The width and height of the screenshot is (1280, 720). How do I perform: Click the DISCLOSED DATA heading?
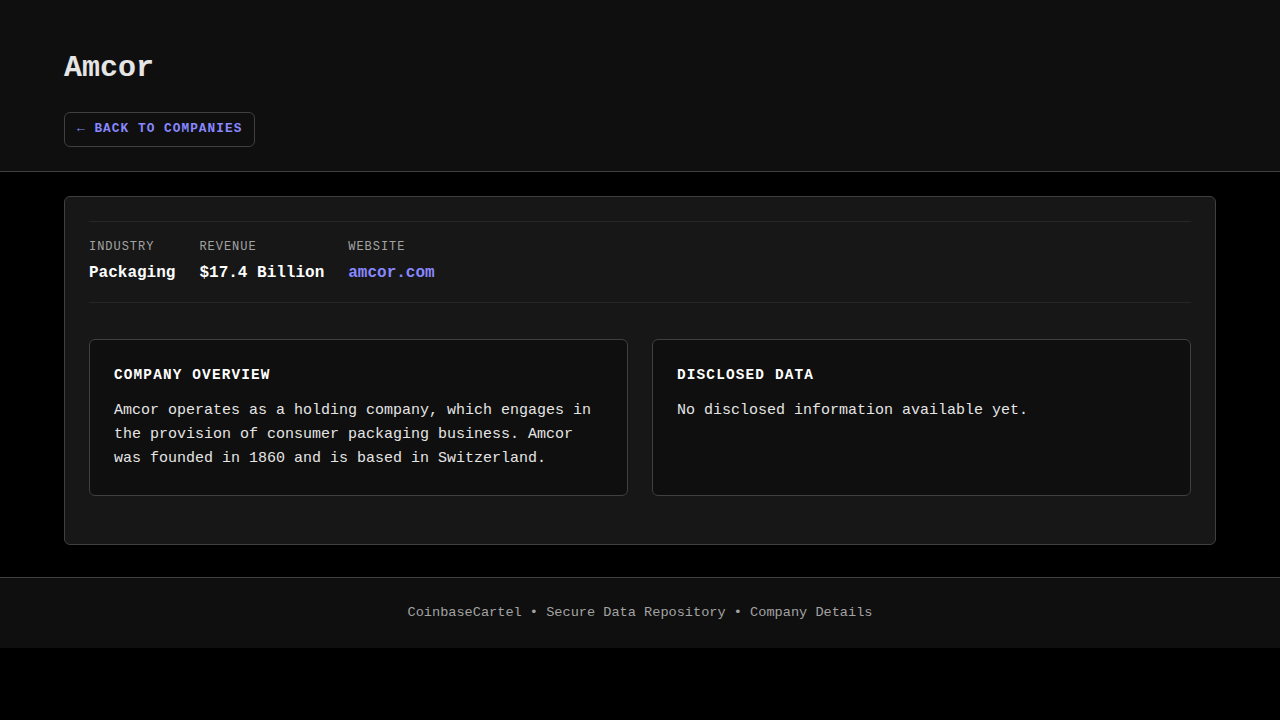(745, 375)
